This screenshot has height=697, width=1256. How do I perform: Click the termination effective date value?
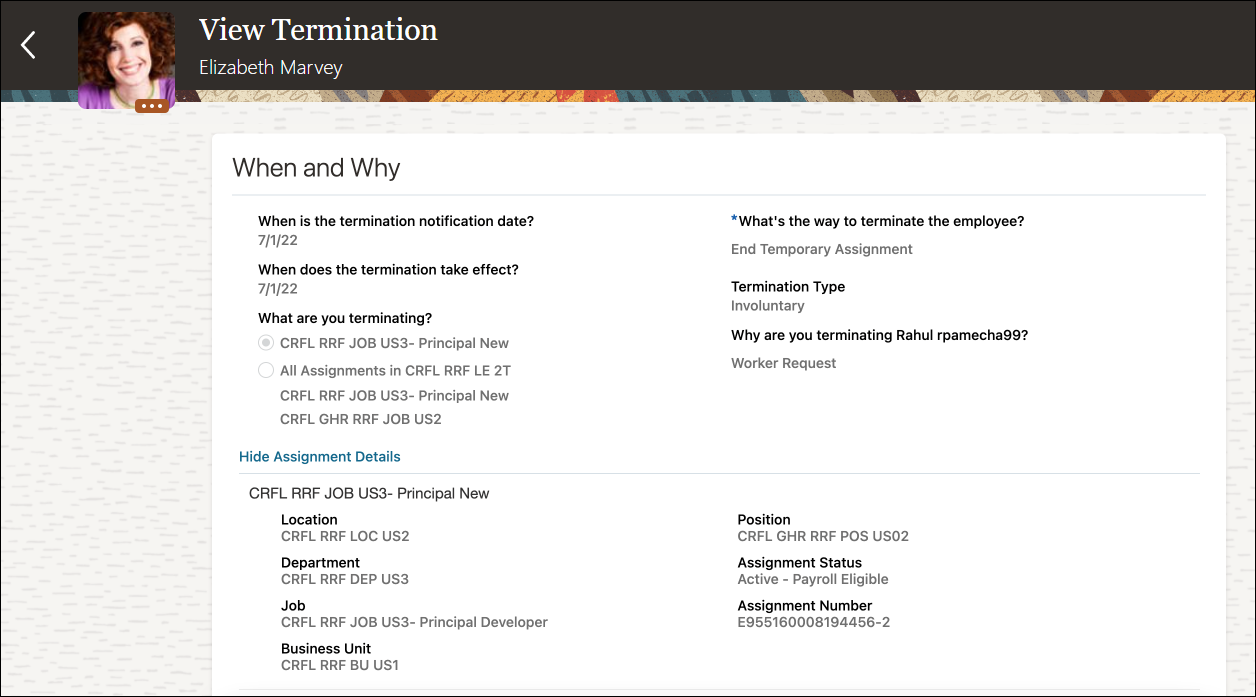point(278,289)
